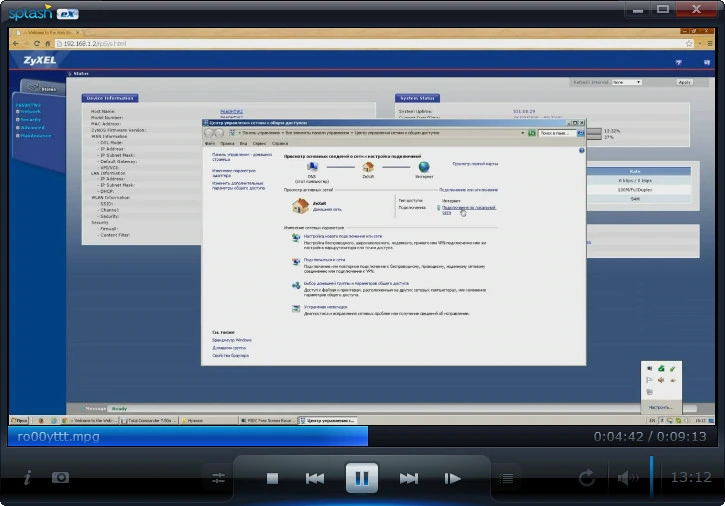Expand the Security item in ZyXEL sidebar
The image size is (725, 506).
29,120
